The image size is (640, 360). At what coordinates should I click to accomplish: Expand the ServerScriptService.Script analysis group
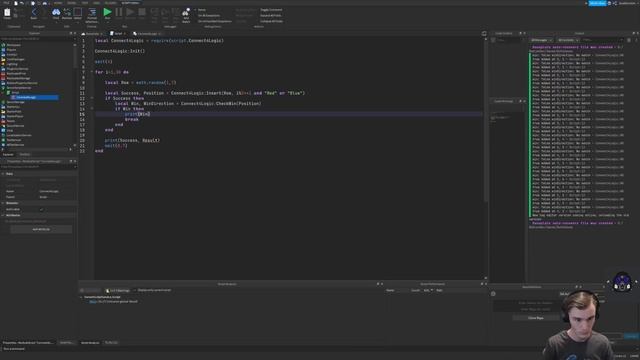click(x=81, y=297)
